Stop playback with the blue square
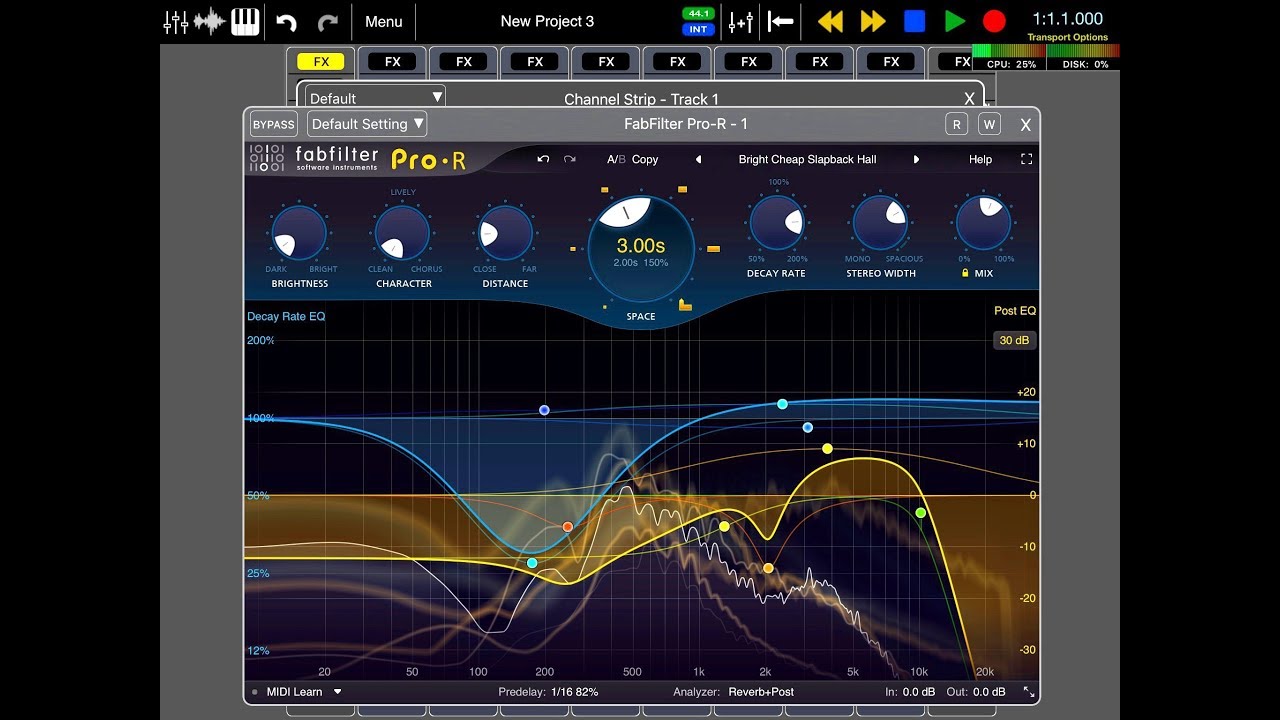 tap(914, 21)
